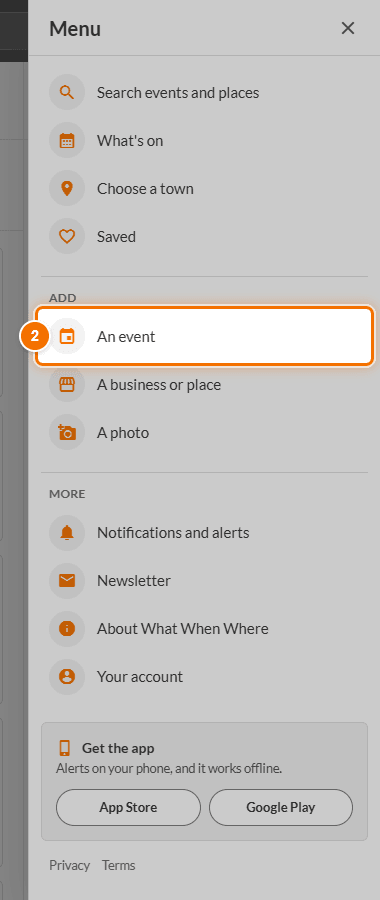Click the notifications bell icon

(67, 533)
